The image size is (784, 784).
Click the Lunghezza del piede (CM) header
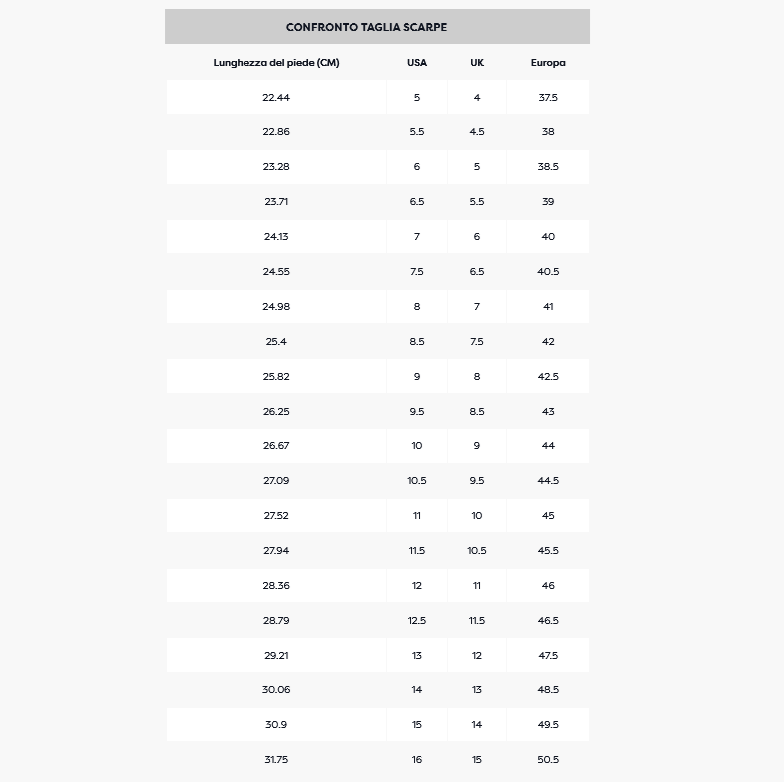(276, 62)
